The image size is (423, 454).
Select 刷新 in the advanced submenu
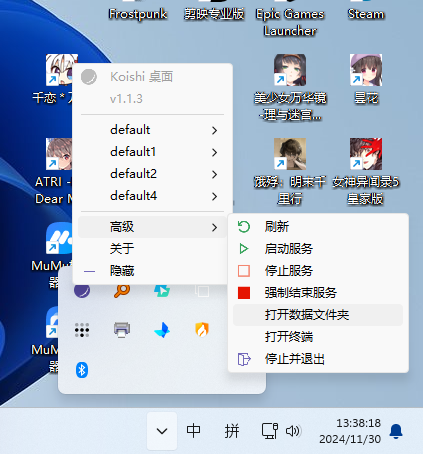coord(318,227)
